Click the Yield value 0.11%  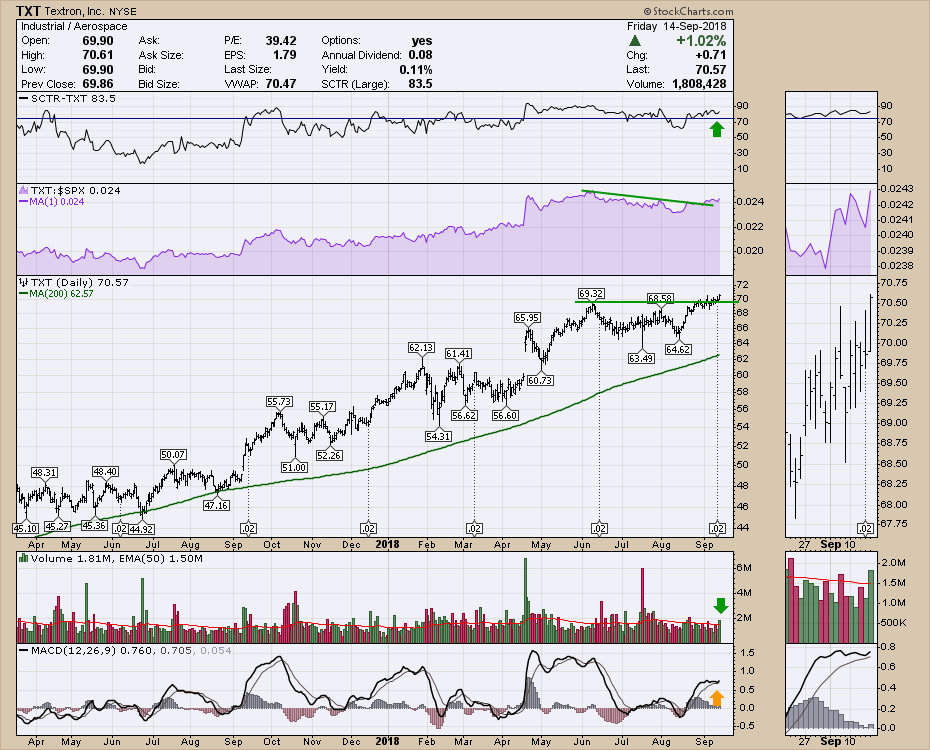(x=416, y=69)
